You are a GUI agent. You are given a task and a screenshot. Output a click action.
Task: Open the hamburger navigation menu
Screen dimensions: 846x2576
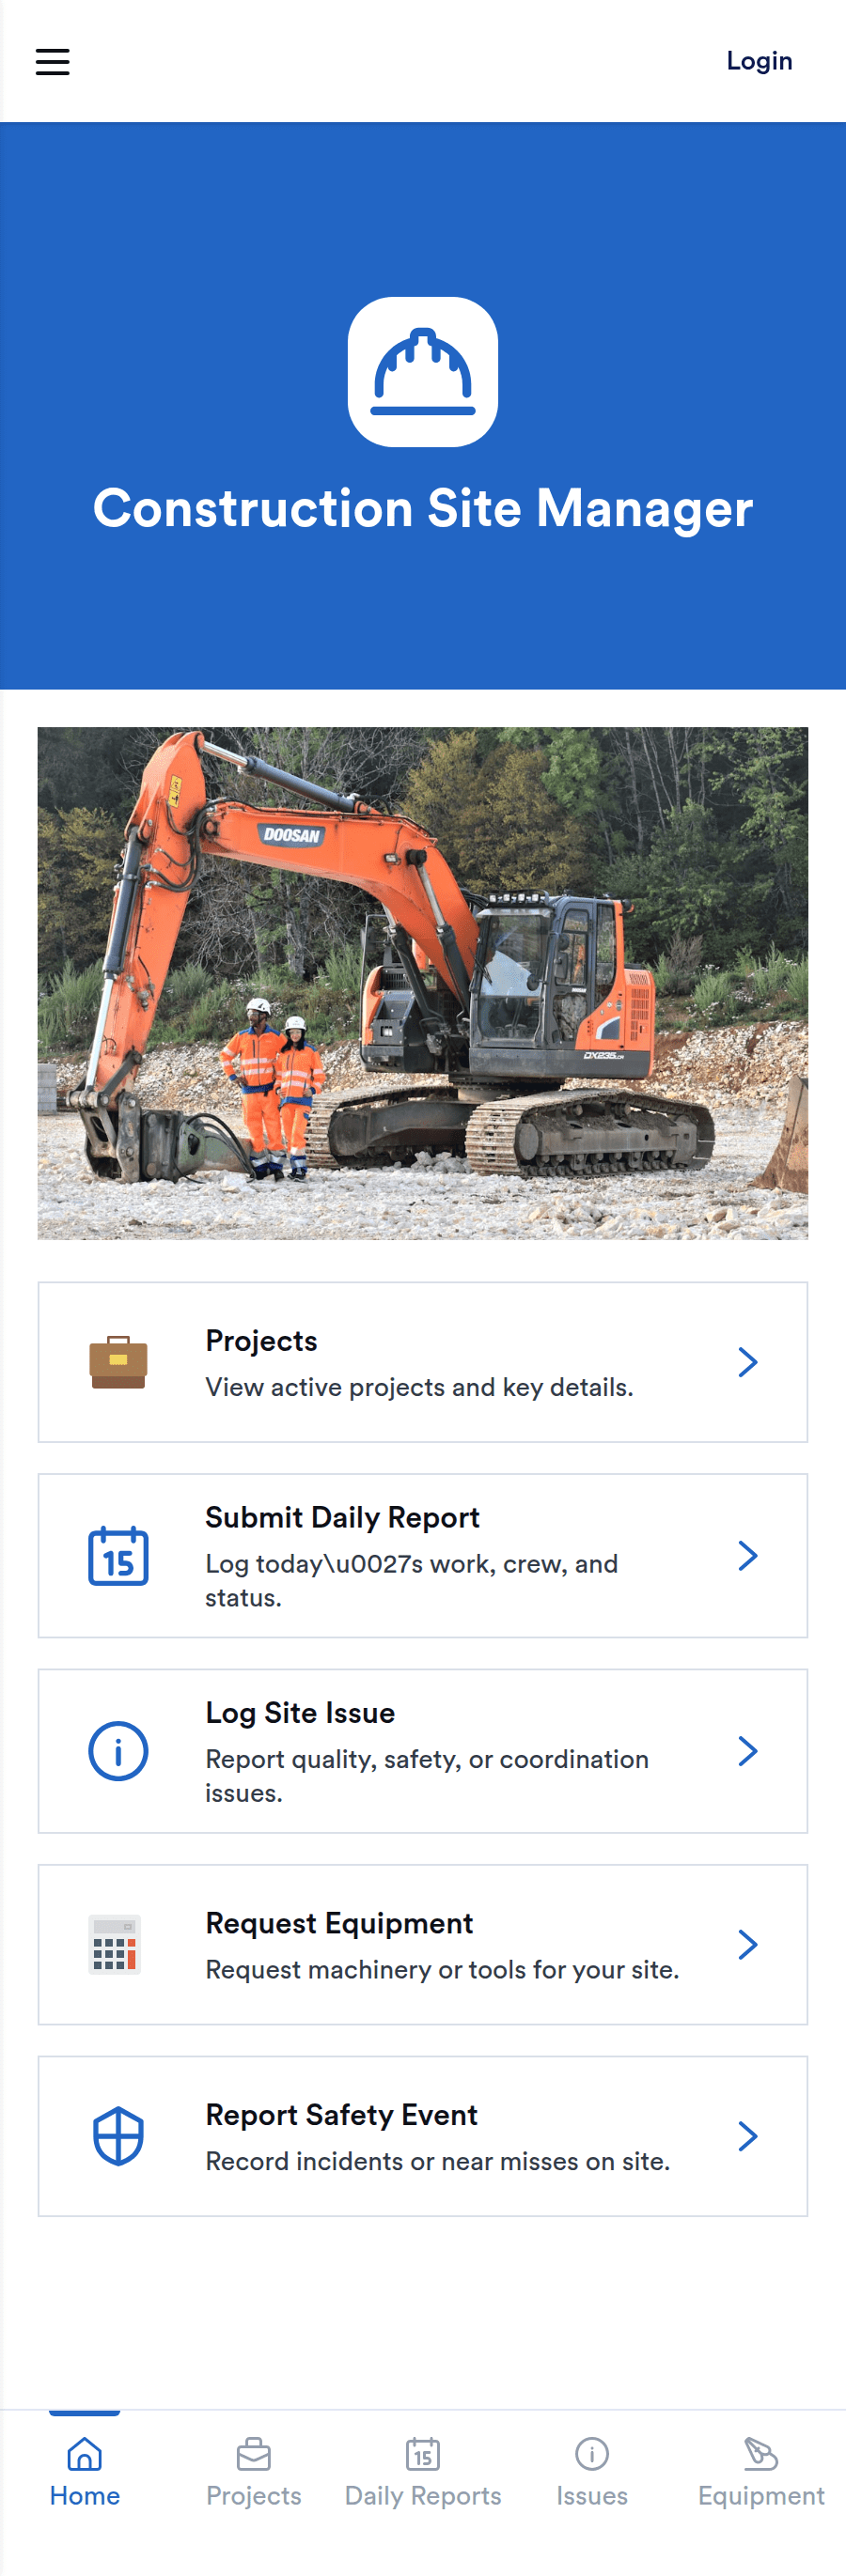pyautogui.click(x=53, y=62)
